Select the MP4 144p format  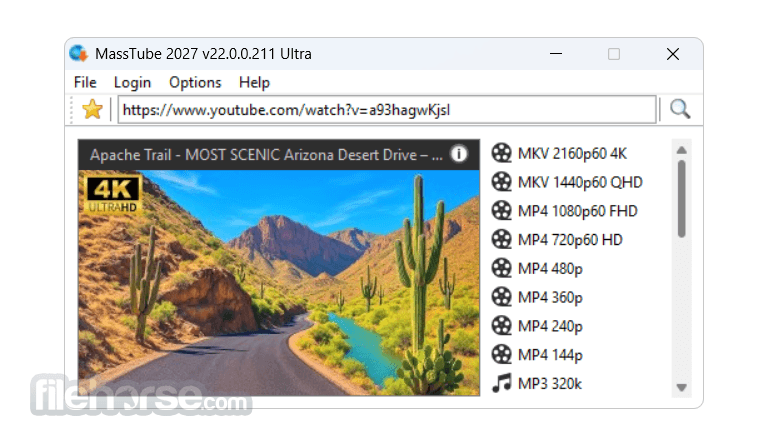(x=550, y=355)
